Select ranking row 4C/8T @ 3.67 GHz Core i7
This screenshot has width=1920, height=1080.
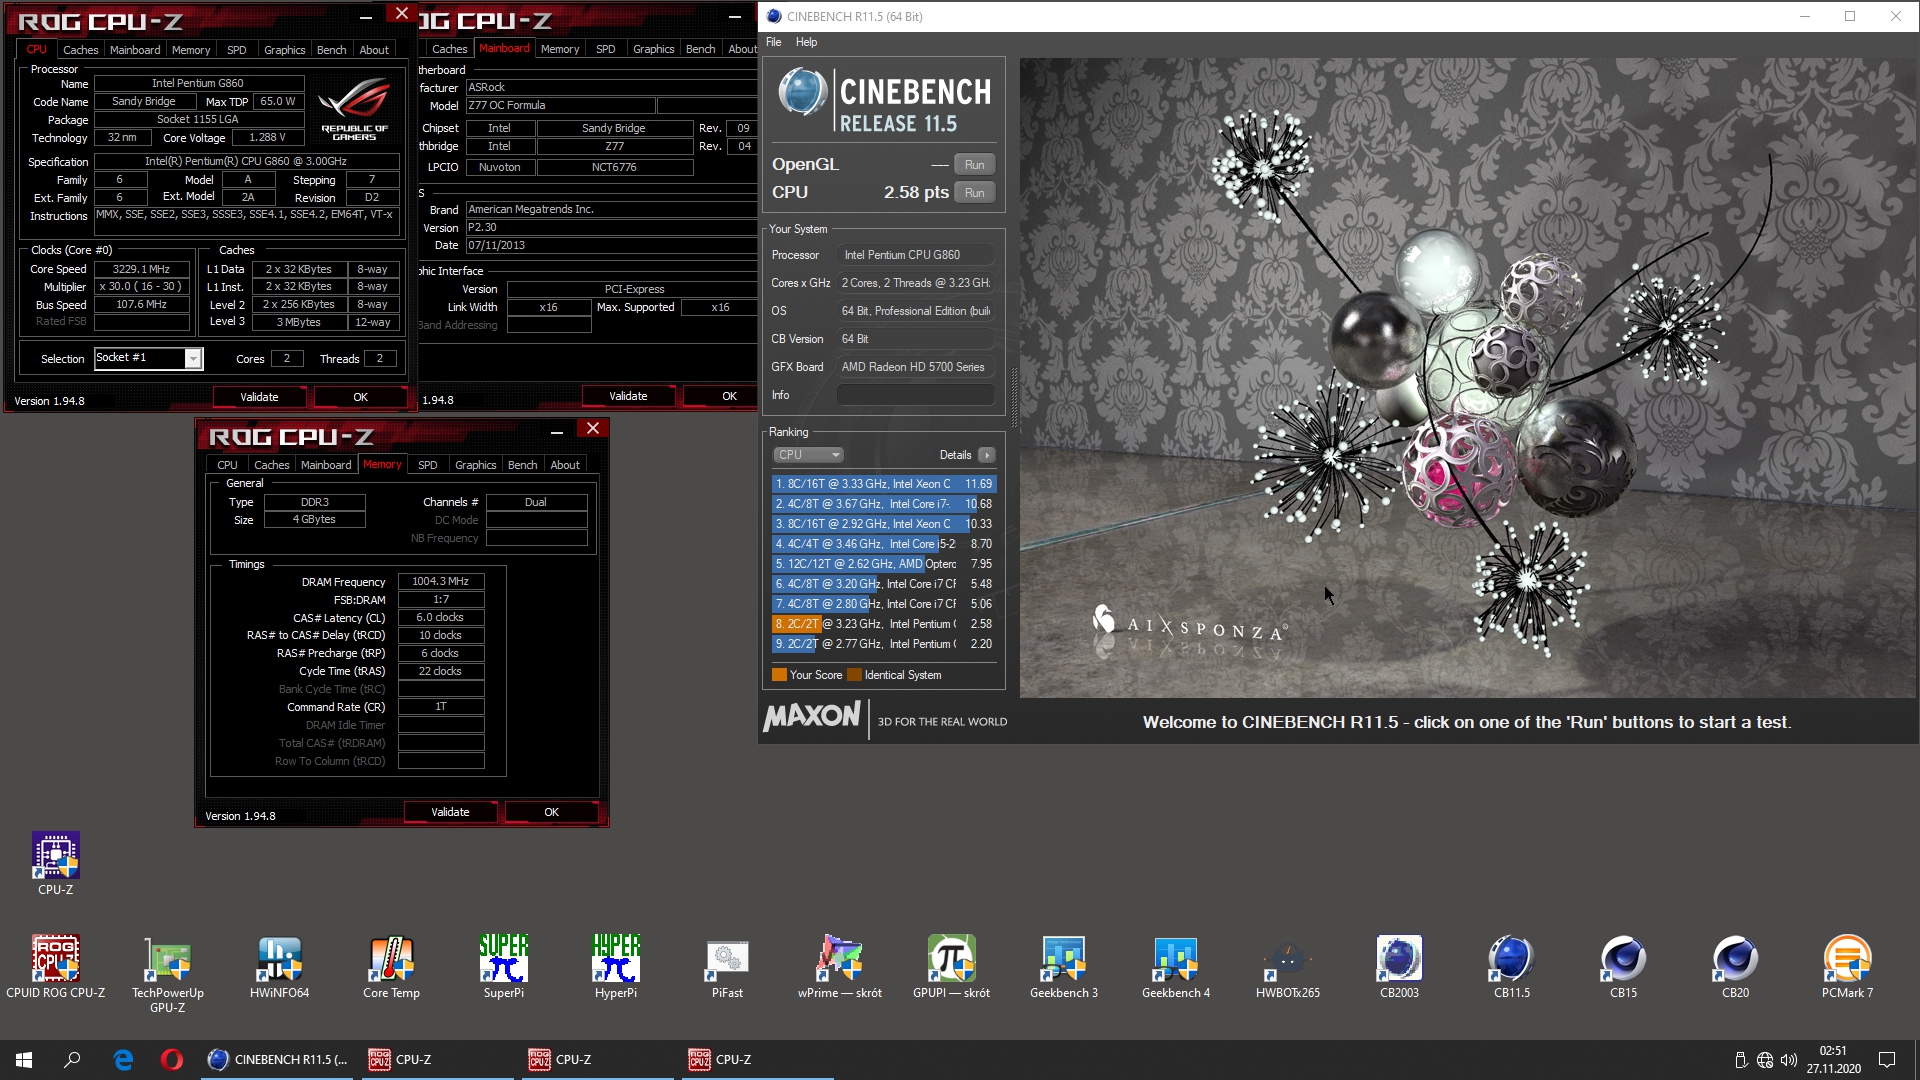pos(883,504)
